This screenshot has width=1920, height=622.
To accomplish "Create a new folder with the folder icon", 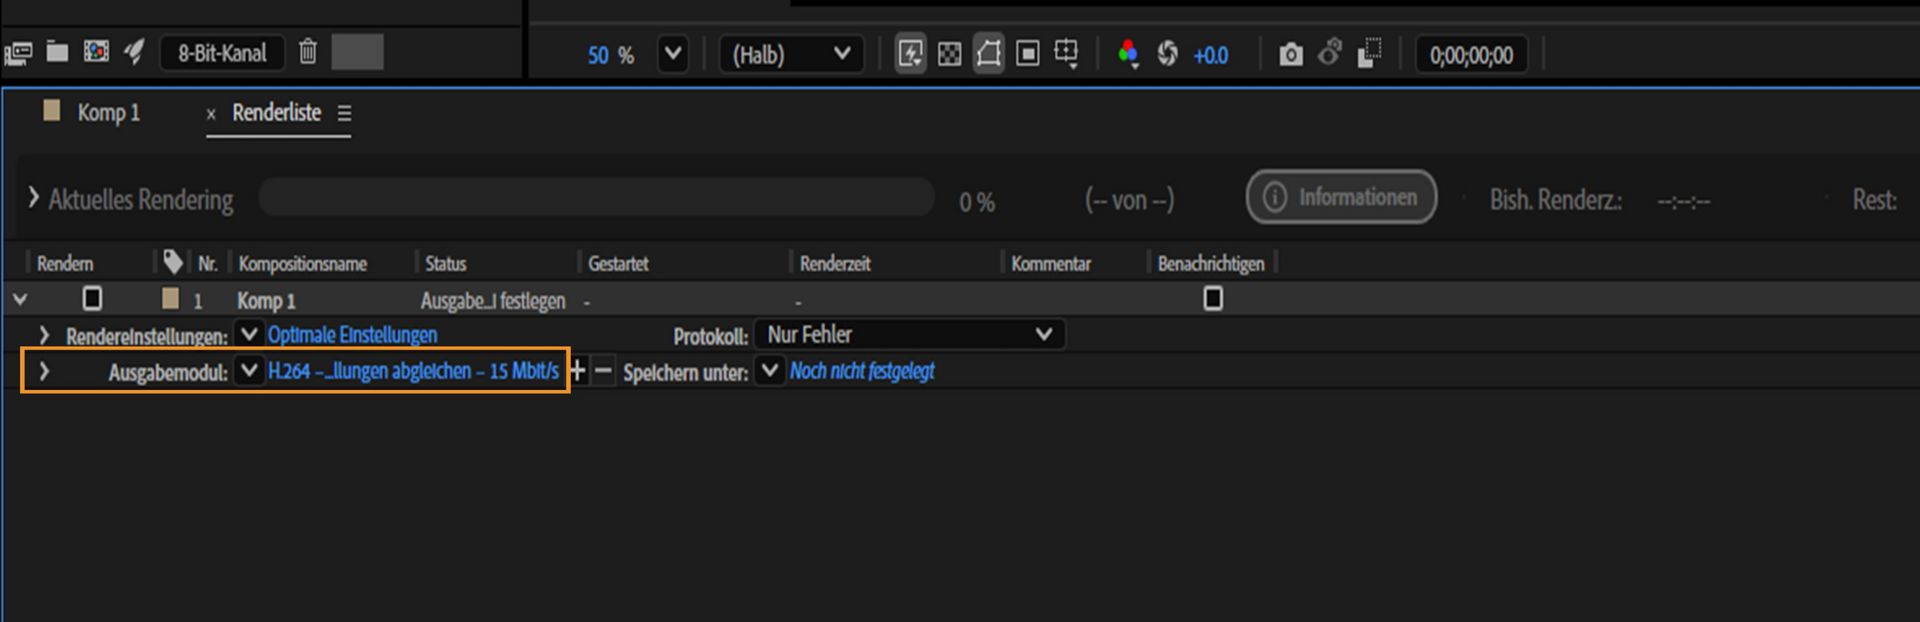I will 57,52.
